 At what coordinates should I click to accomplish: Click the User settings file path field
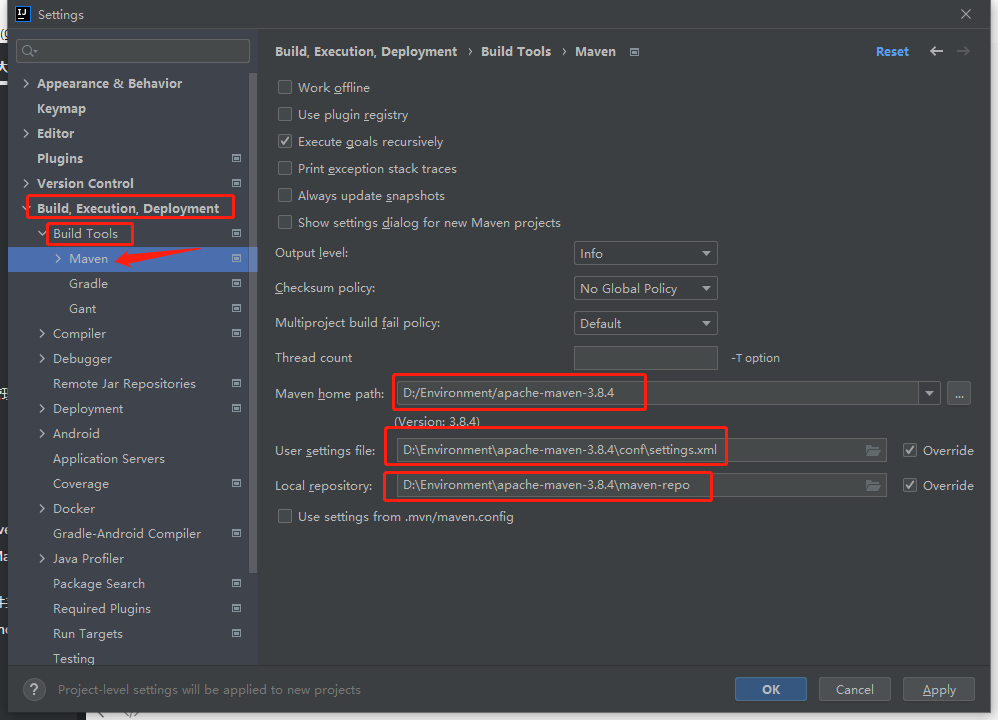641,450
